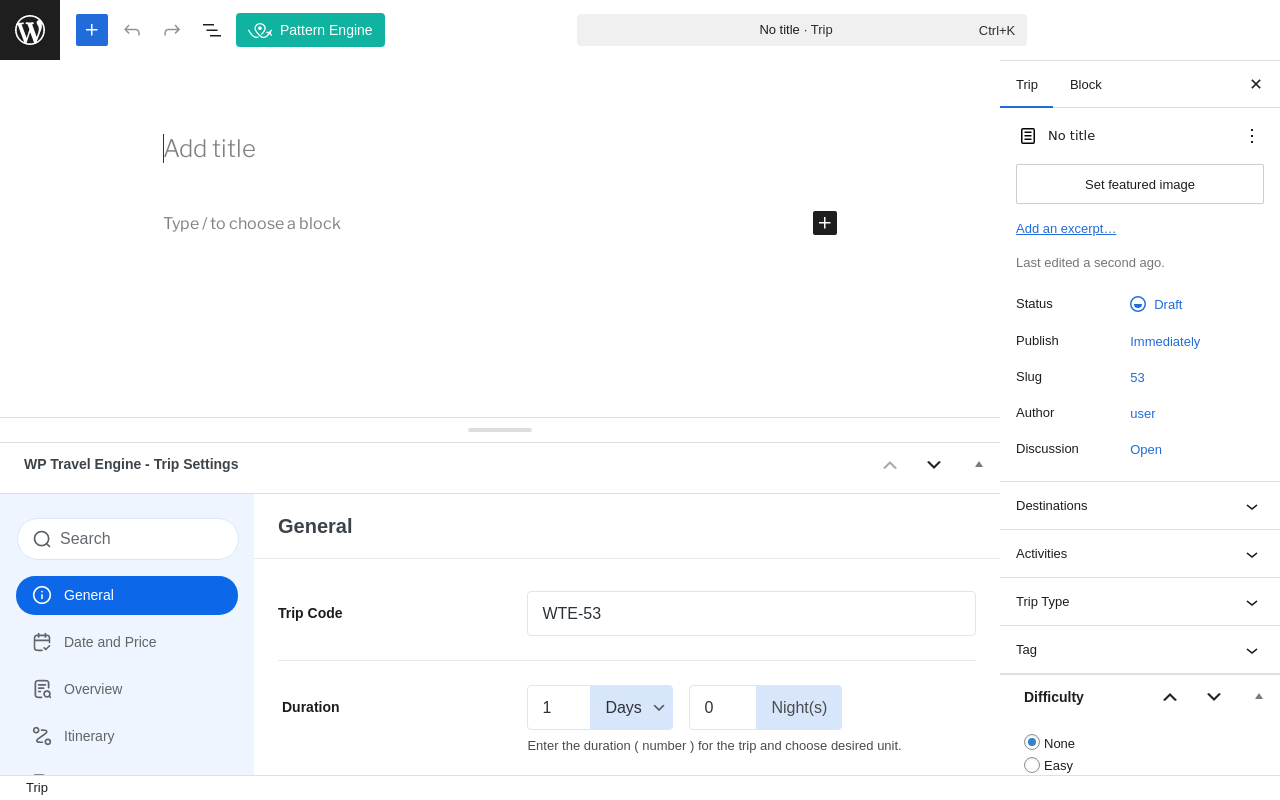Close the settings sidebar panel
This screenshot has width=1280, height=800.
[1256, 84]
